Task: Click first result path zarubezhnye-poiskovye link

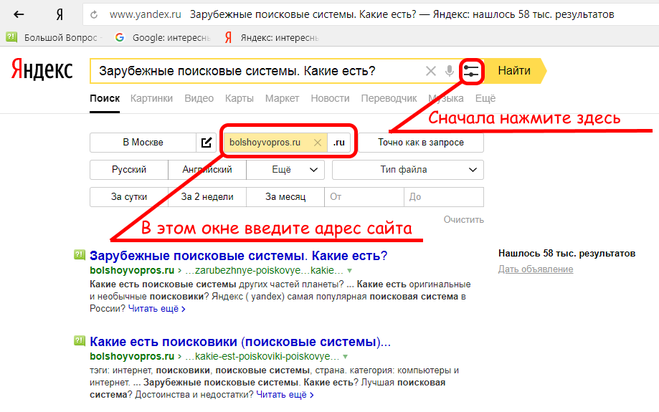Action: 264,270
